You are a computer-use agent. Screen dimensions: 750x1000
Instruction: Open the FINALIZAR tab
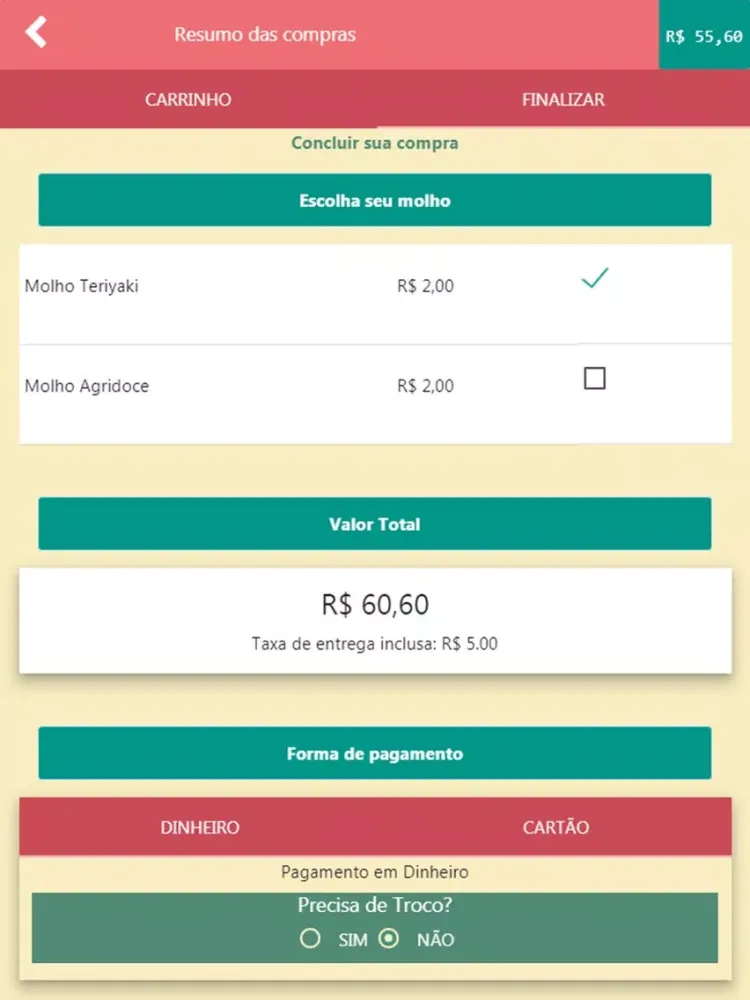(x=563, y=100)
